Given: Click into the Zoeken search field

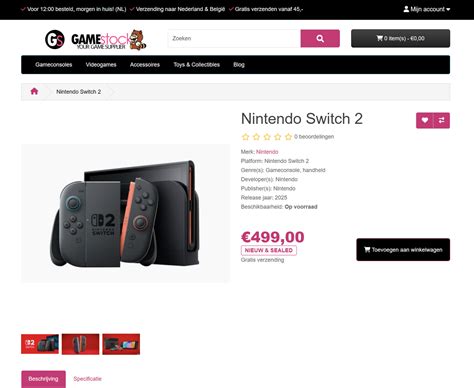Looking at the screenshot, I should click(234, 38).
